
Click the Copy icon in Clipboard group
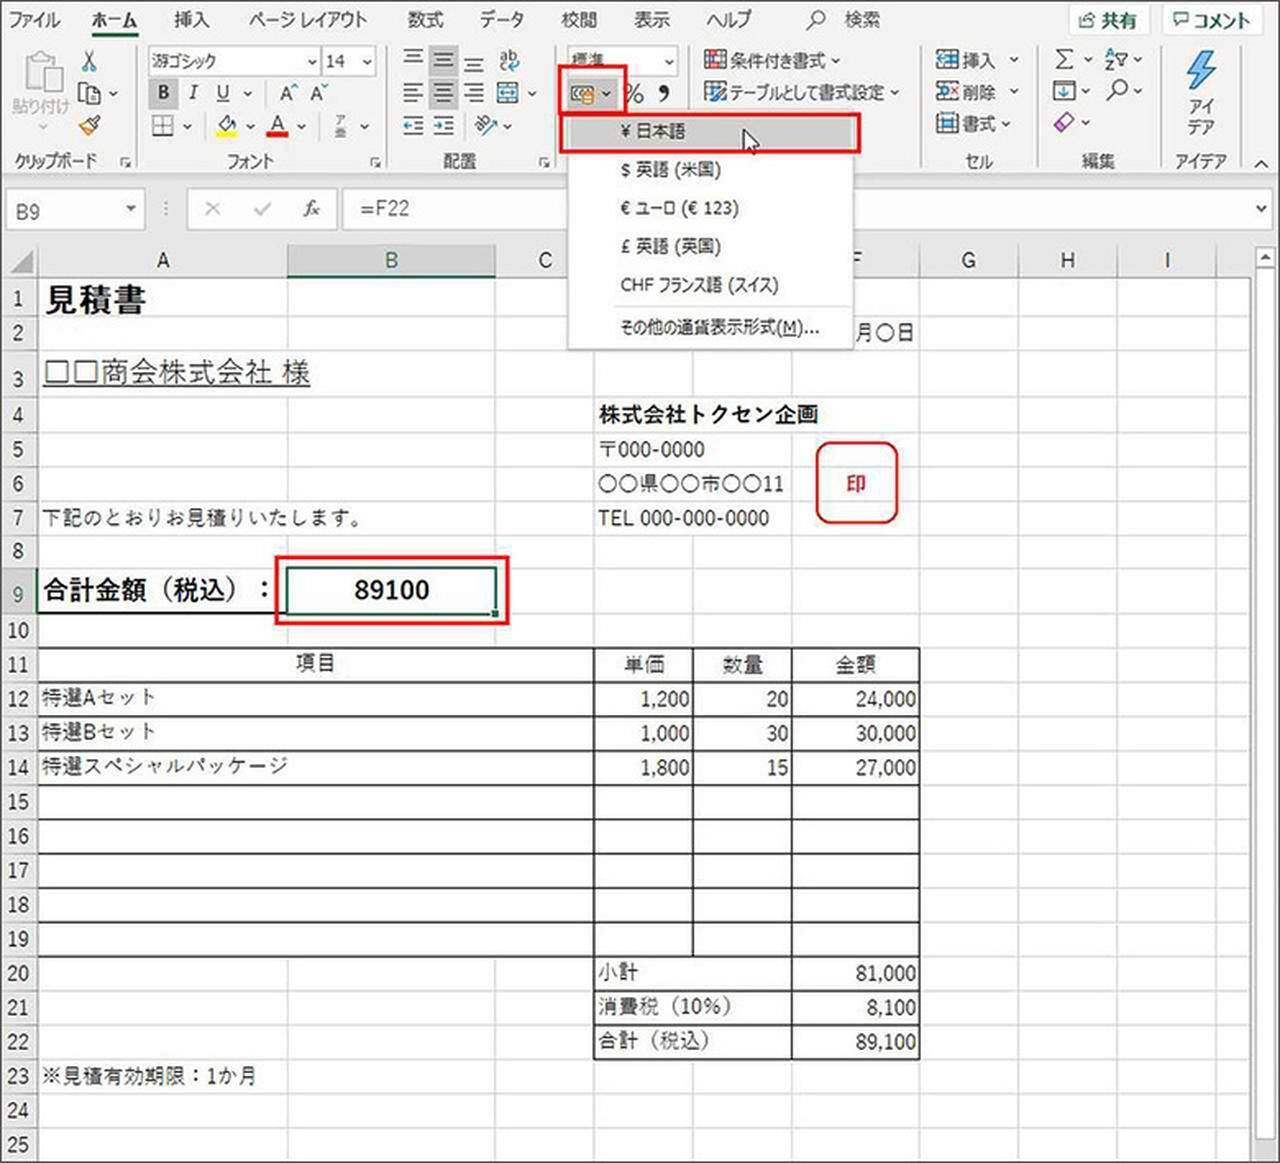90,93
